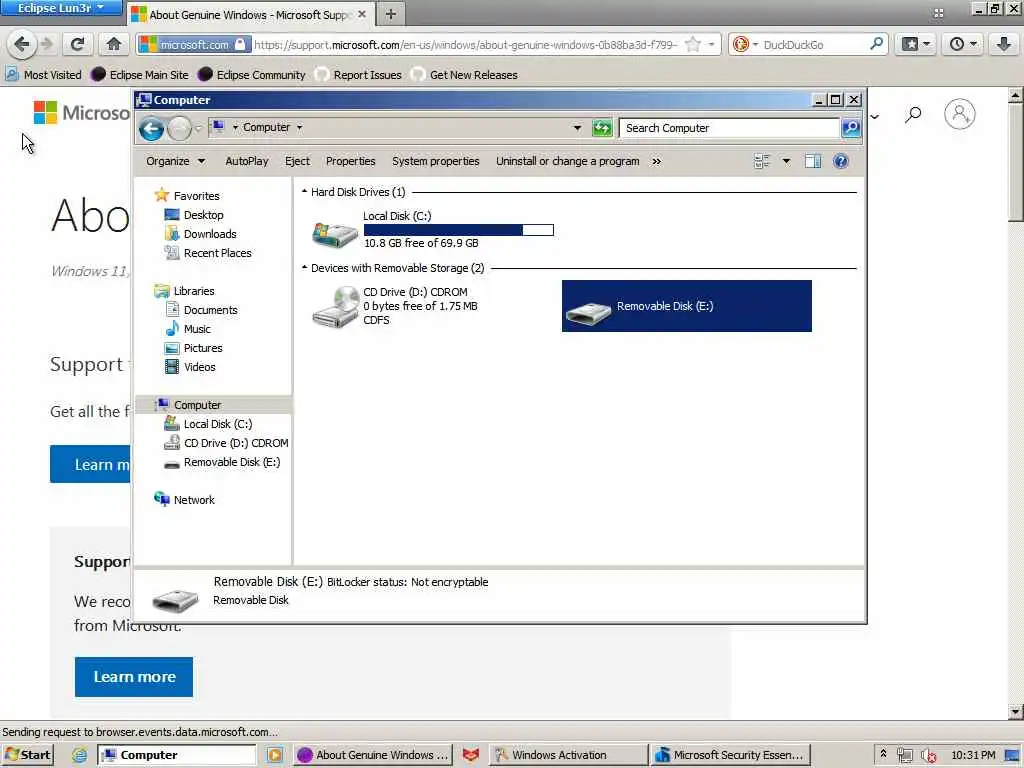
Task: Open the Music library
Action: 197,328
